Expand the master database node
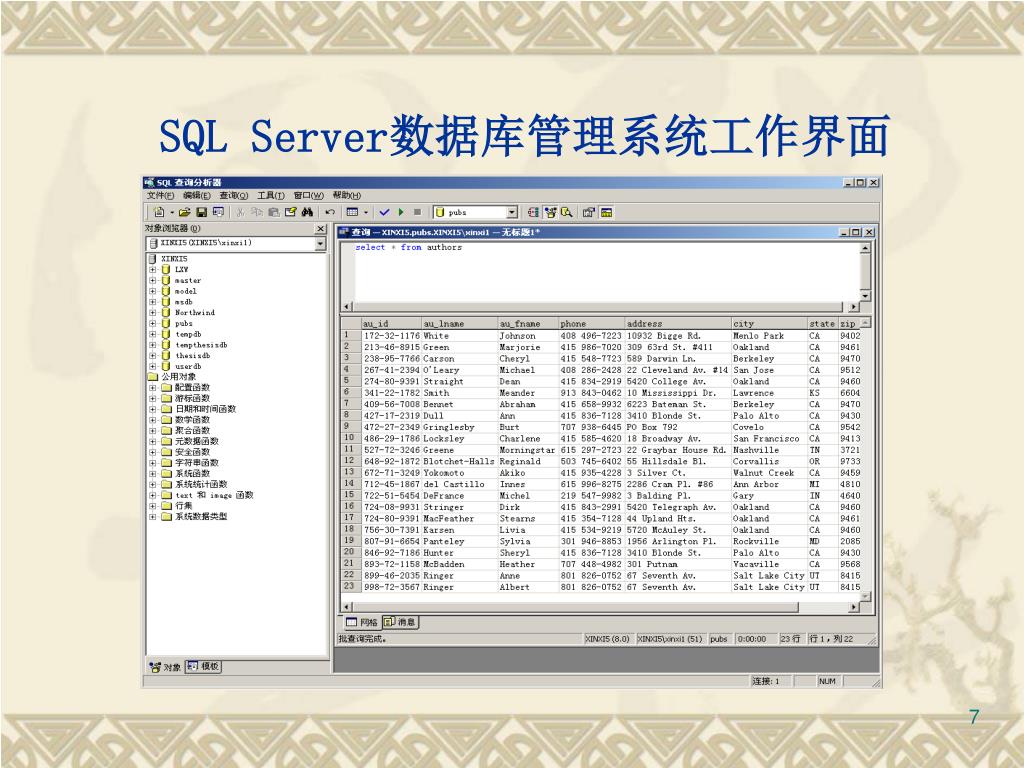 [152, 280]
